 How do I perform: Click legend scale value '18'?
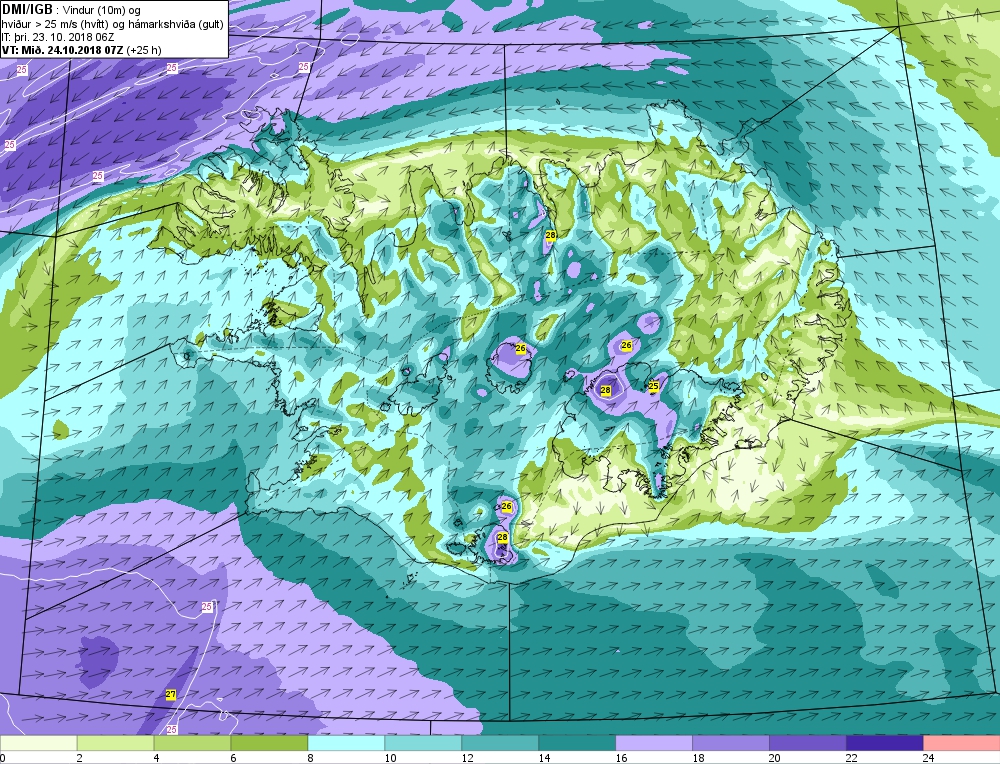pos(698,758)
